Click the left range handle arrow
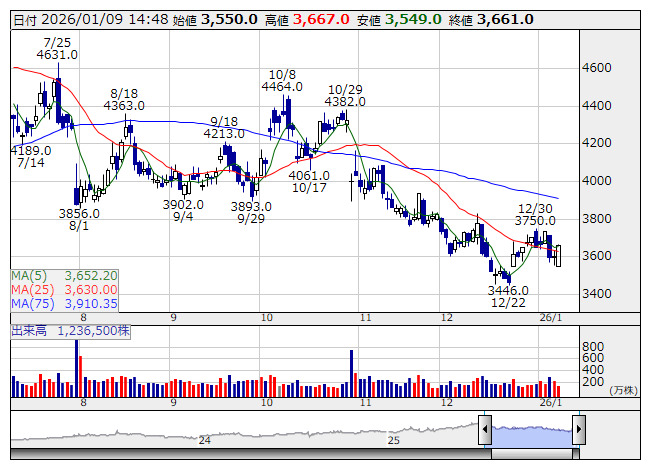This screenshot has width=653, height=470. (x=485, y=429)
